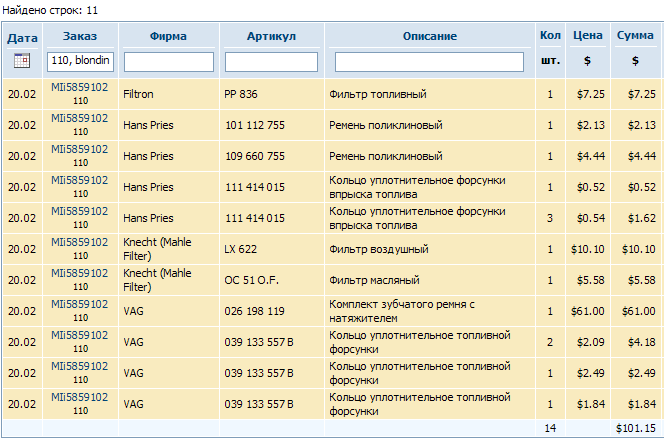Select the PP 836 article cell
Screen dimensions: 664x438
pyautogui.click(x=242, y=95)
